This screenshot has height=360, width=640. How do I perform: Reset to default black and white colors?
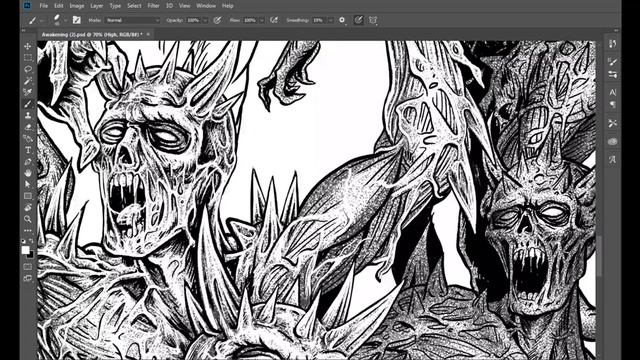pos(24,241)
